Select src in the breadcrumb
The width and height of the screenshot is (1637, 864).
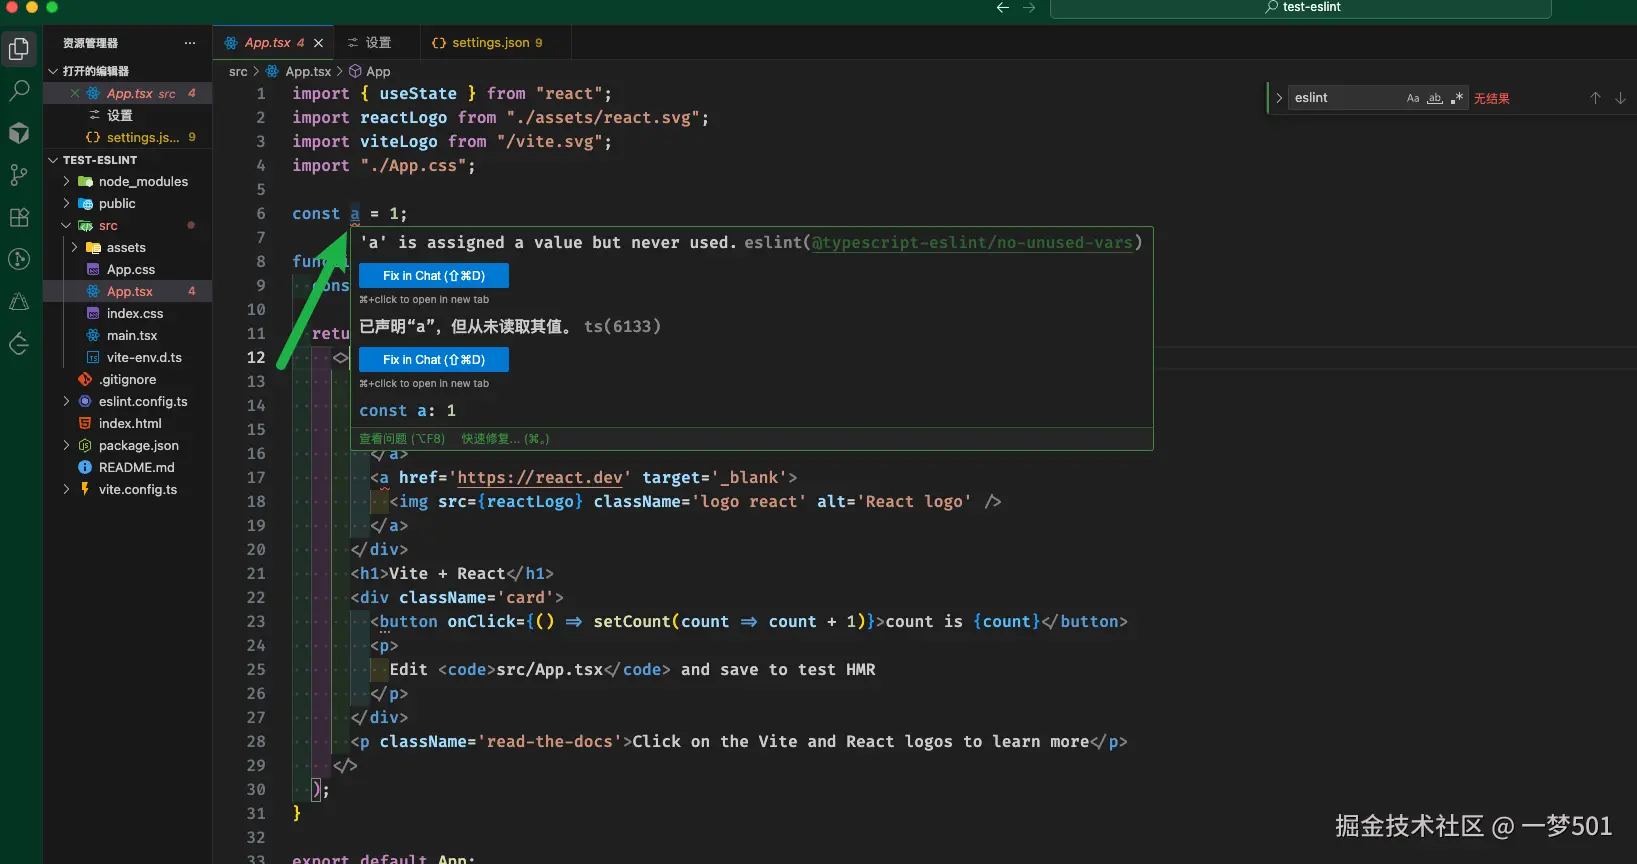click(238, 71)
